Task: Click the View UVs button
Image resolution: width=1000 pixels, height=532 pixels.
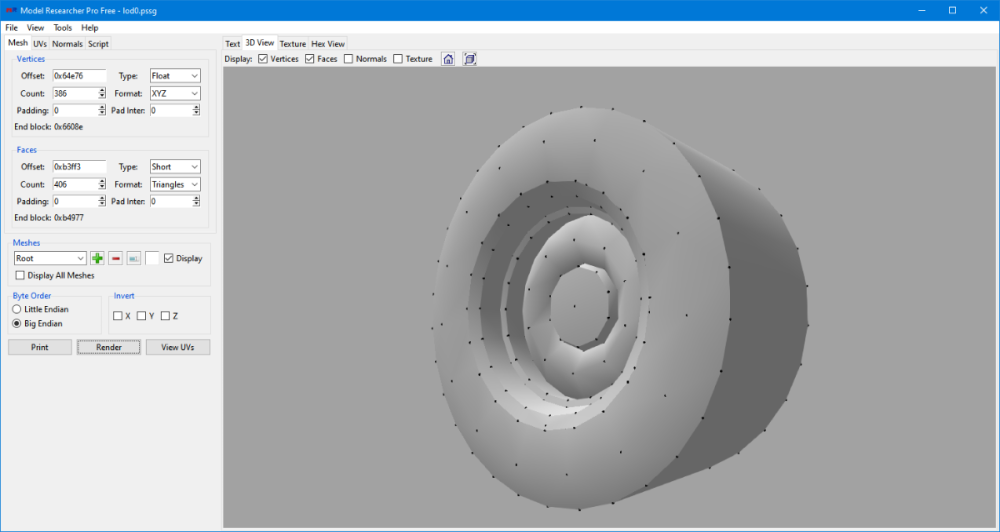Action: tap(178, 348)
